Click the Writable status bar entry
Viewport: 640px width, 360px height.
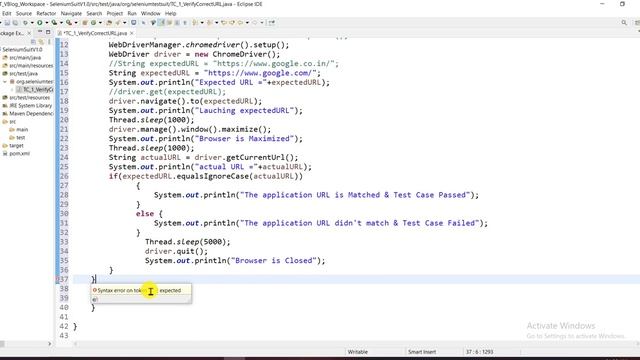click(358, 352)
